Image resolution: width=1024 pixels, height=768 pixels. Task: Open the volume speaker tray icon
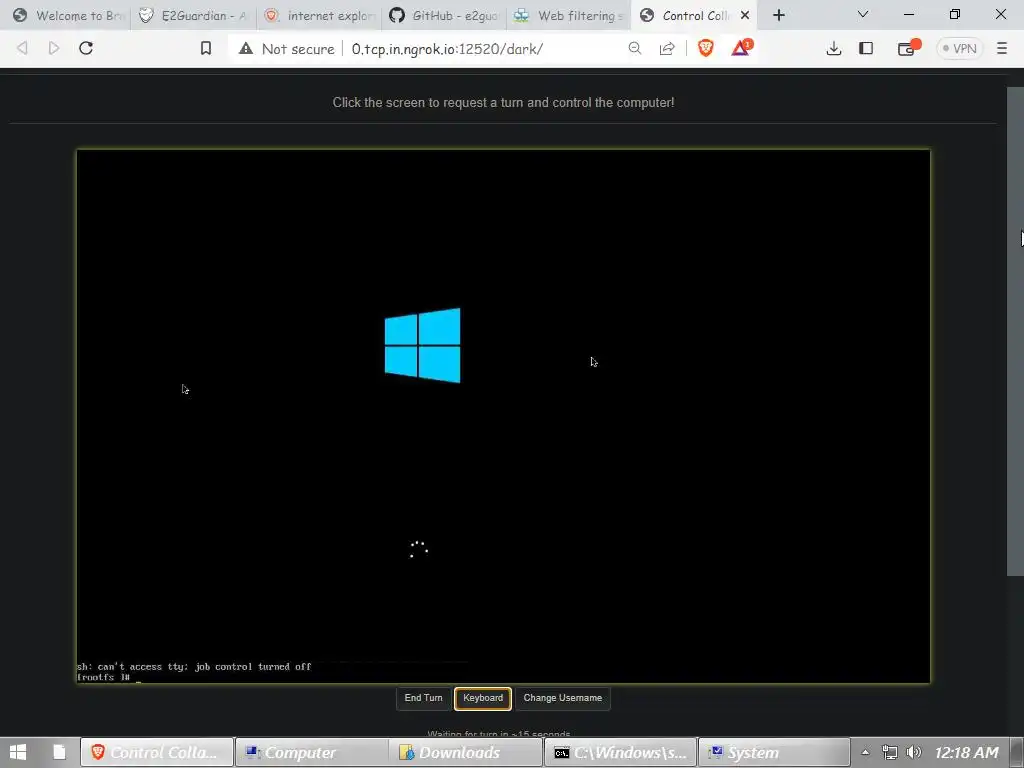point(914,752)
